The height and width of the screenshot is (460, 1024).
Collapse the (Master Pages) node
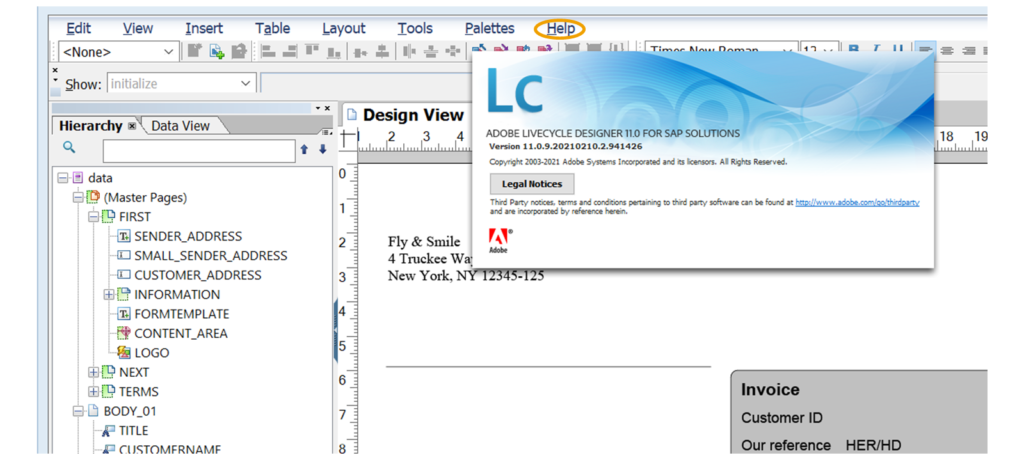coord(78,197)
